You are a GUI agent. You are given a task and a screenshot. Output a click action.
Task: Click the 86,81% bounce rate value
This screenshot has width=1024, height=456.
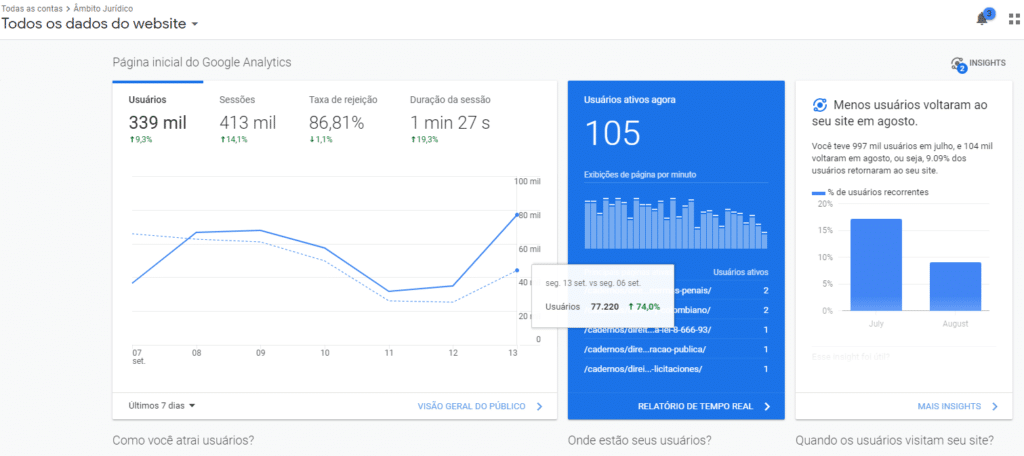[336, 123]
